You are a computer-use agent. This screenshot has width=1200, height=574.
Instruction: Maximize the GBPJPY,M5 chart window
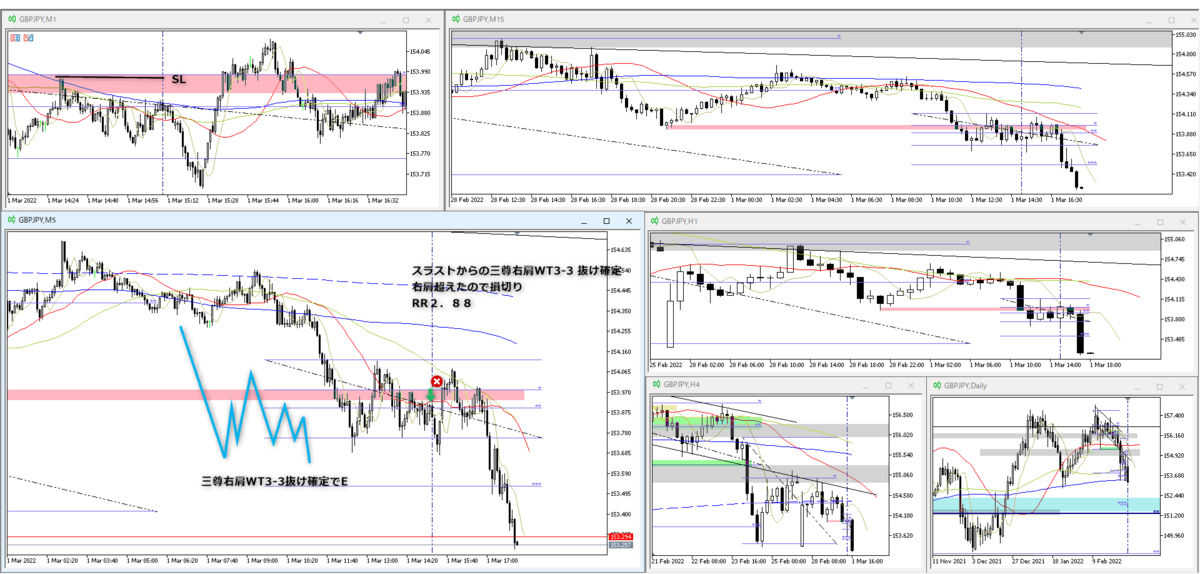[606, 220]
